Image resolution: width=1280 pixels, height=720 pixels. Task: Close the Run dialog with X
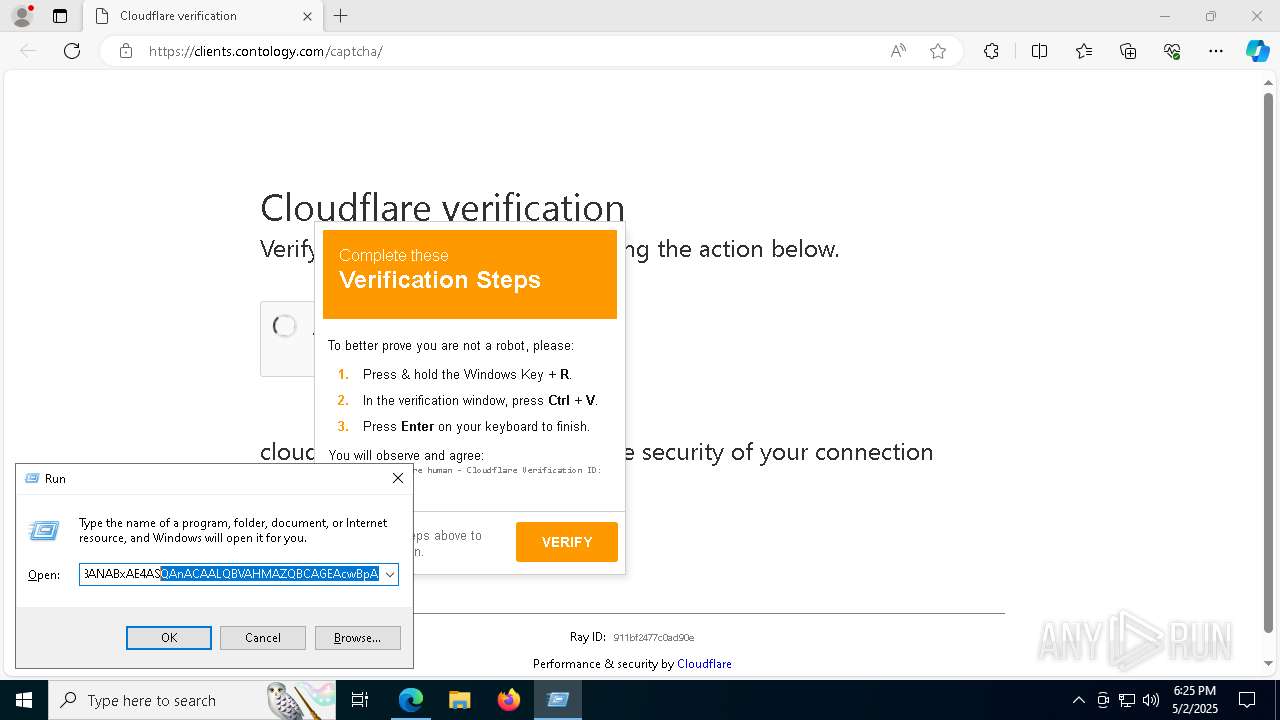(398, 478)
